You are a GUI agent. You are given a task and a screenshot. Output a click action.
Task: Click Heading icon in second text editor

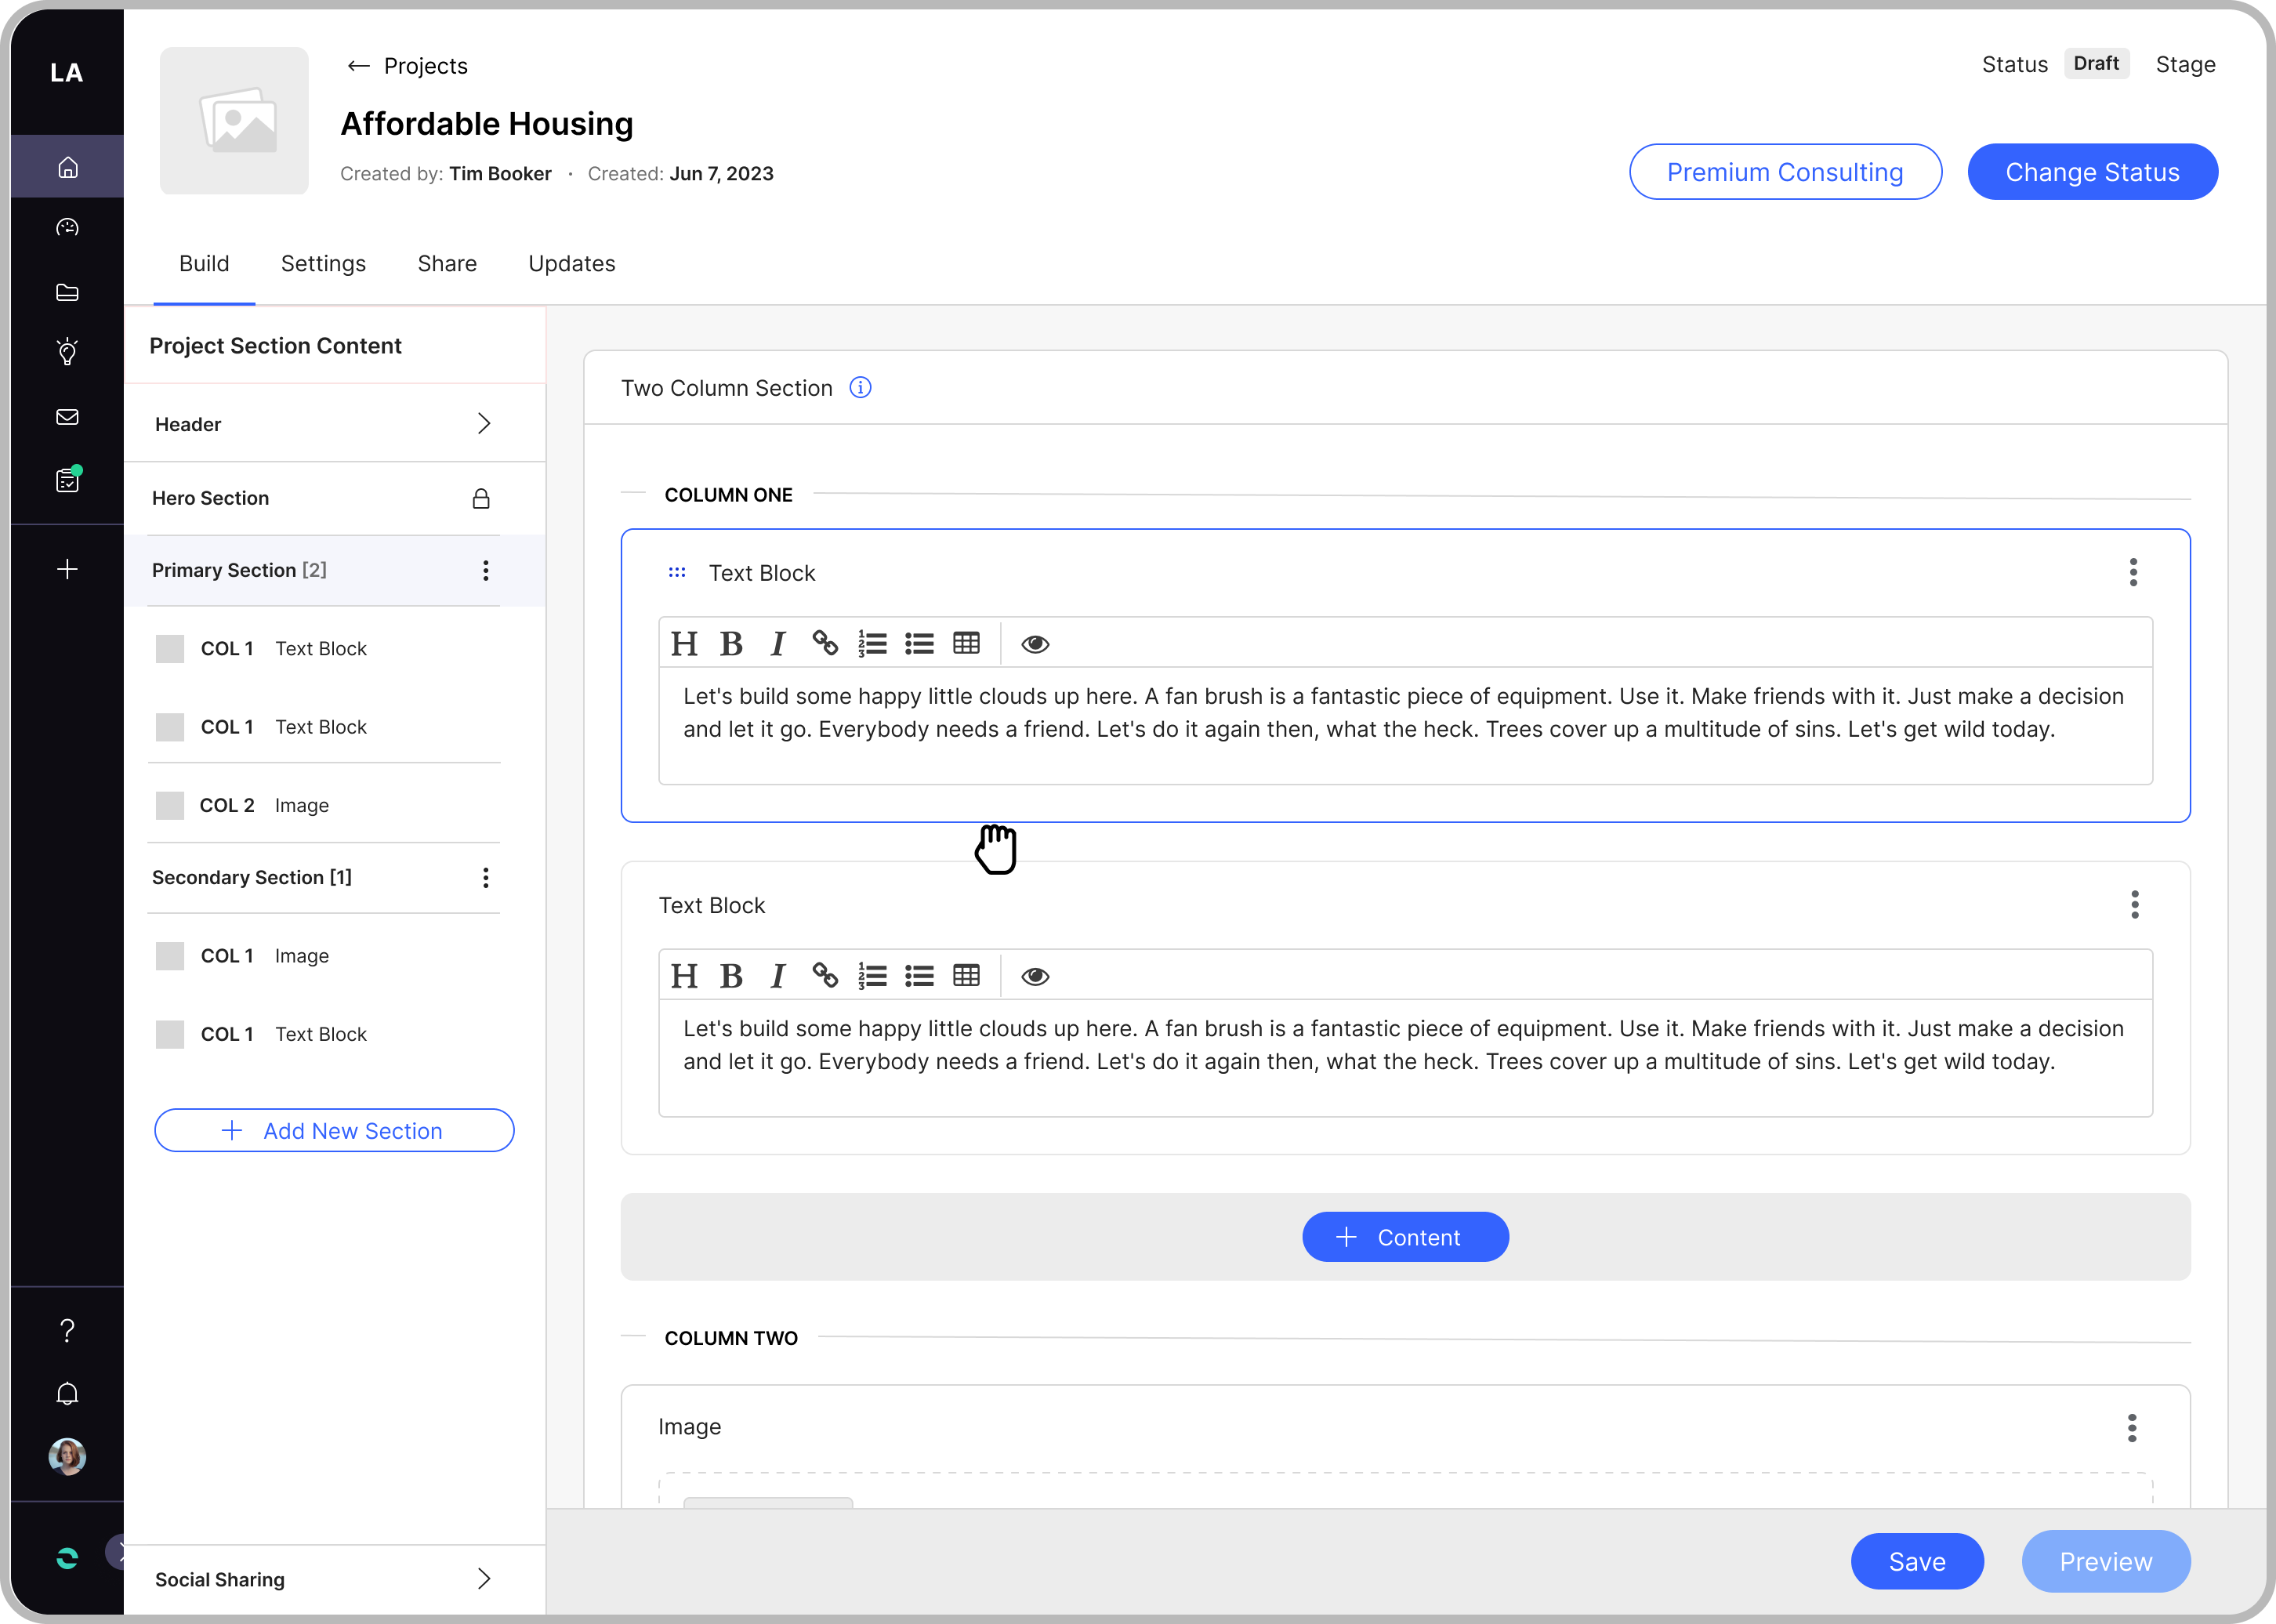[x=684, y=976]
